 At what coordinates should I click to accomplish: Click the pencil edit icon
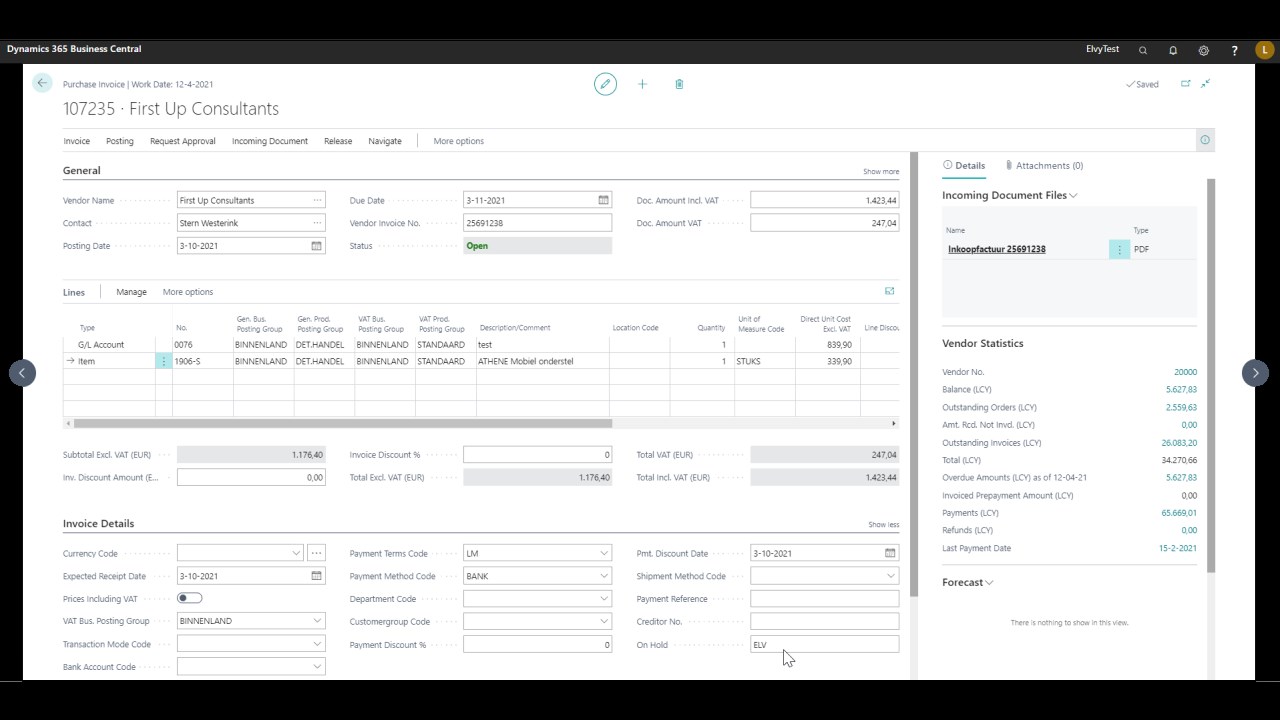(605, 84)
